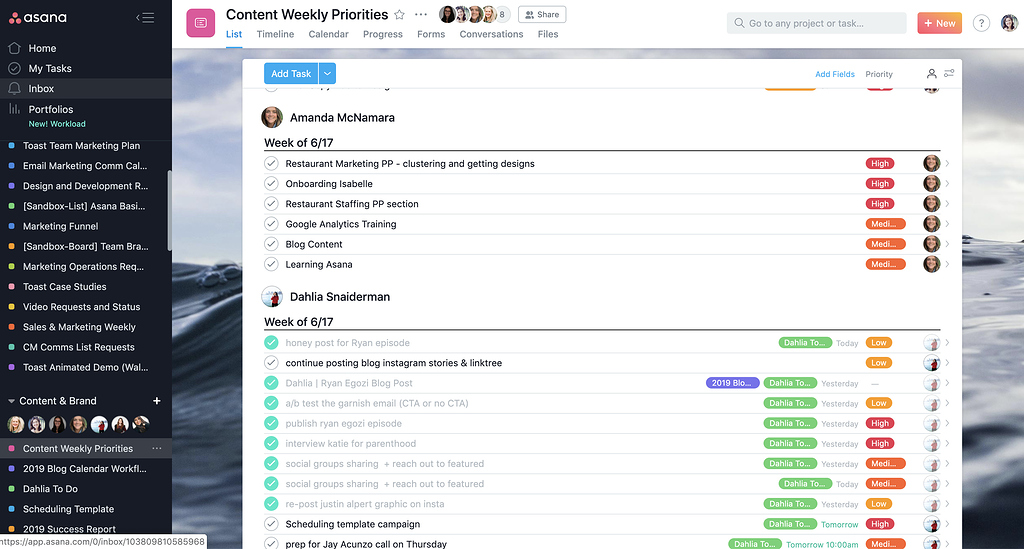Click the view filter sliders icon

click(949, 73)
